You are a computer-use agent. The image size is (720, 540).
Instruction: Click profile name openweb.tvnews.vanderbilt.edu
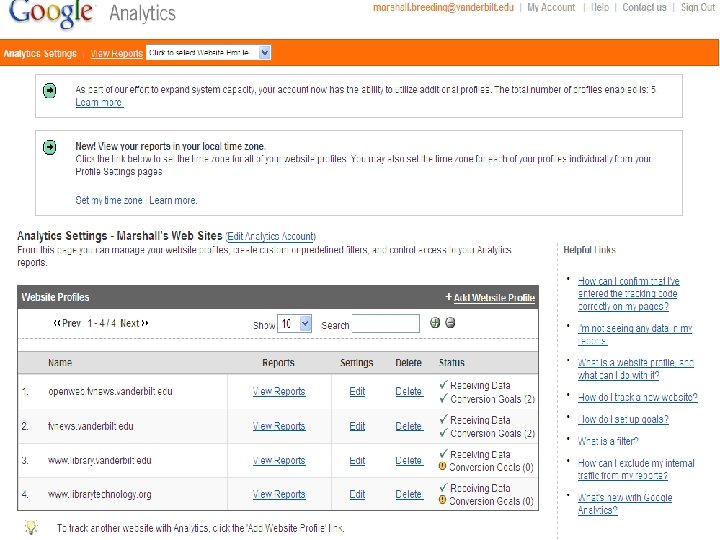pyautogui.click(x=110, y=392)
